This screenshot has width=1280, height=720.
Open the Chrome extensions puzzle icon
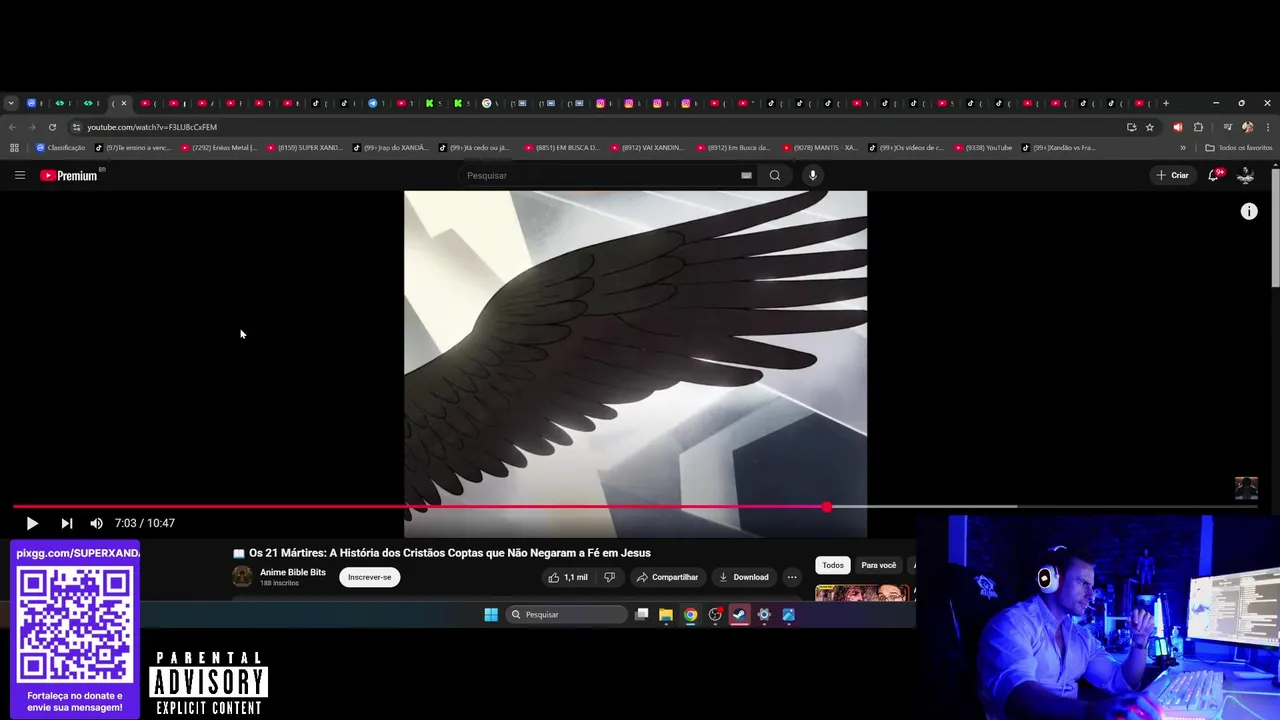click(1198, 127)
